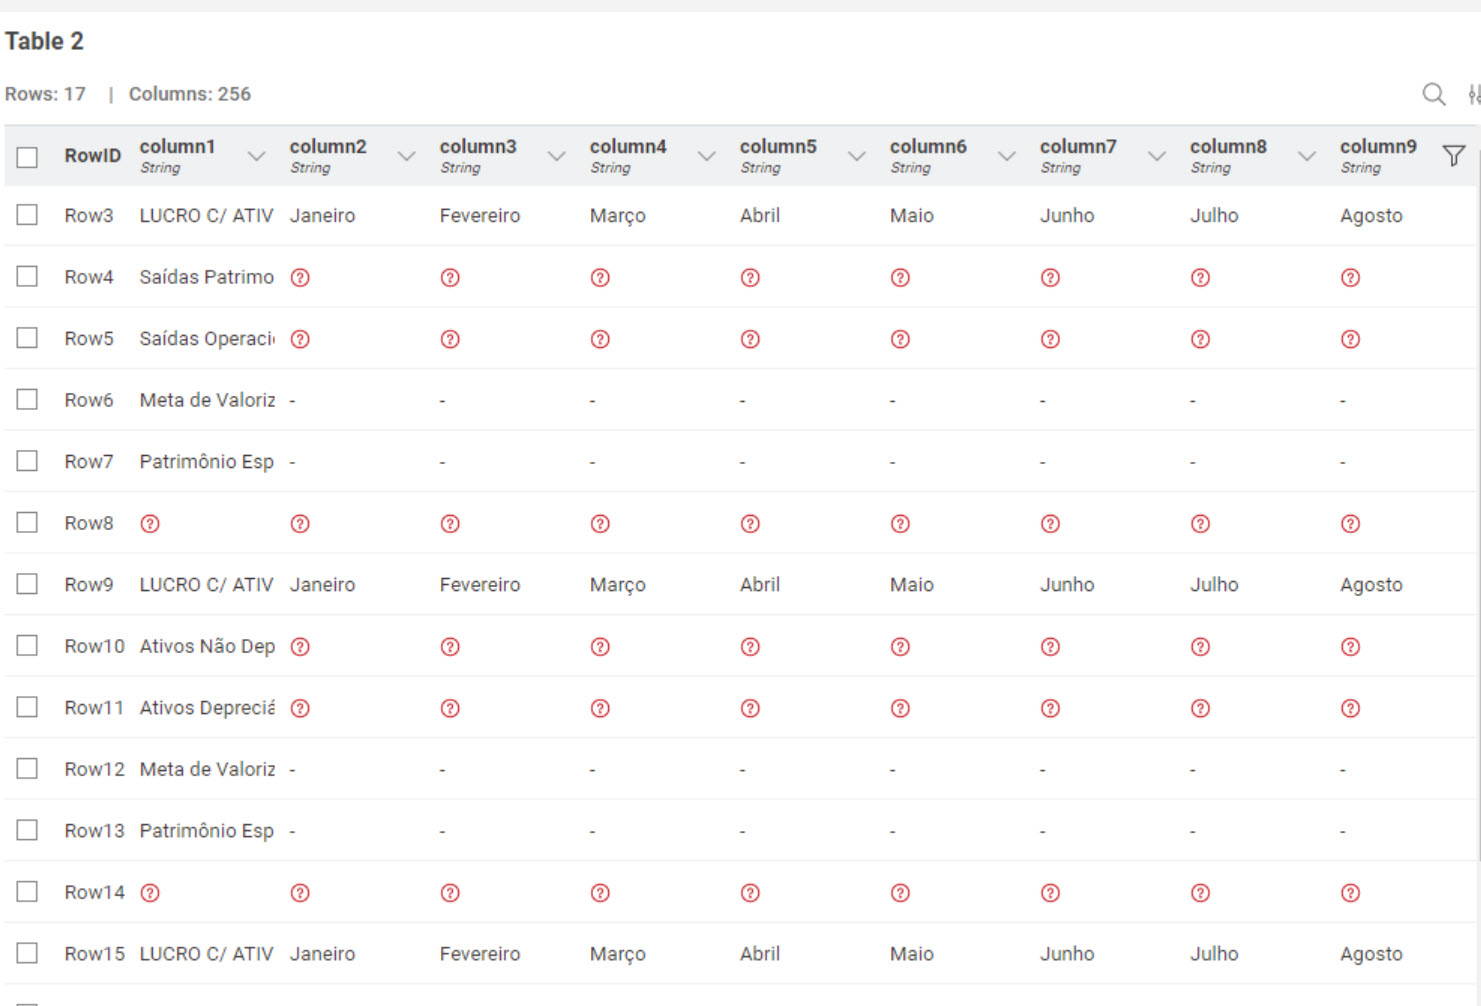This screenshot has width=1481, height=1006.
Task: Click the RowID column header
Action: point(92,156)
